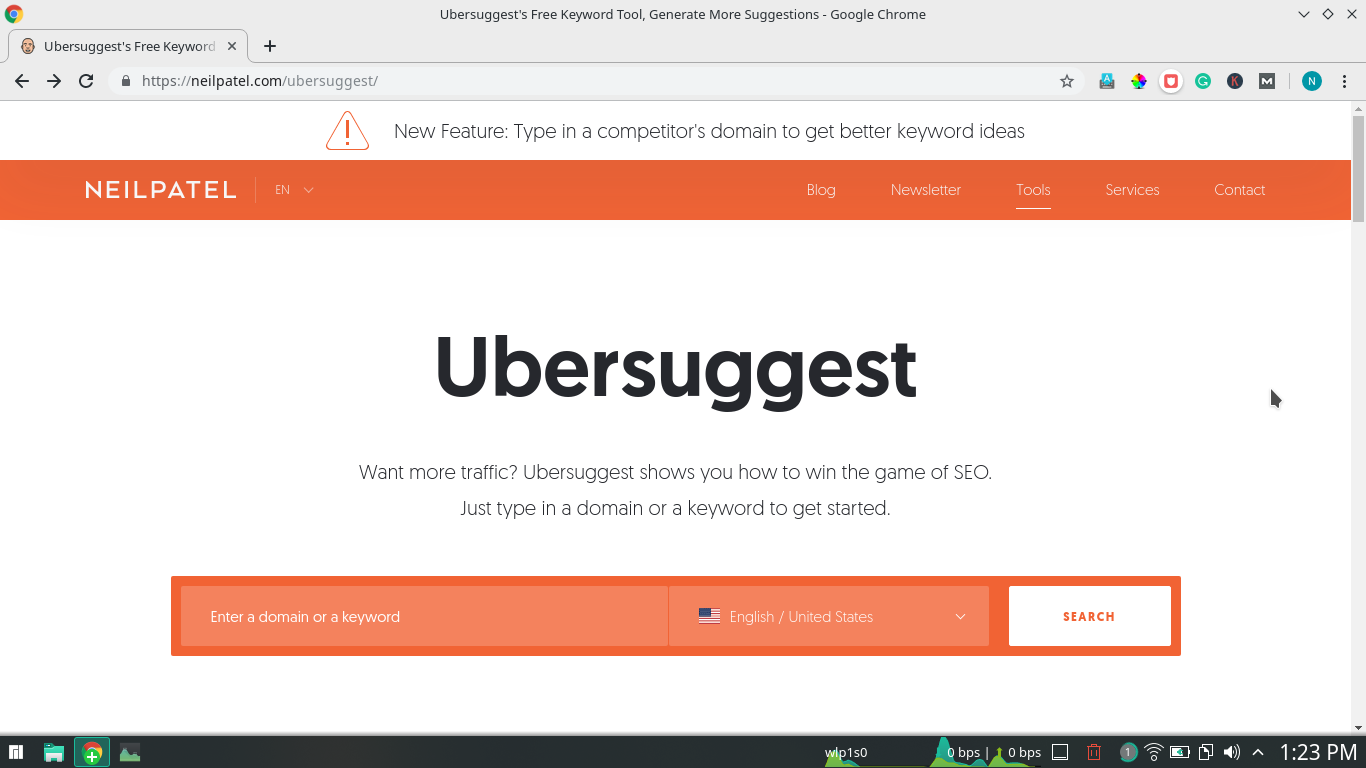
Task: Click the Chrome taskbar entry
Action: (92, 752)
